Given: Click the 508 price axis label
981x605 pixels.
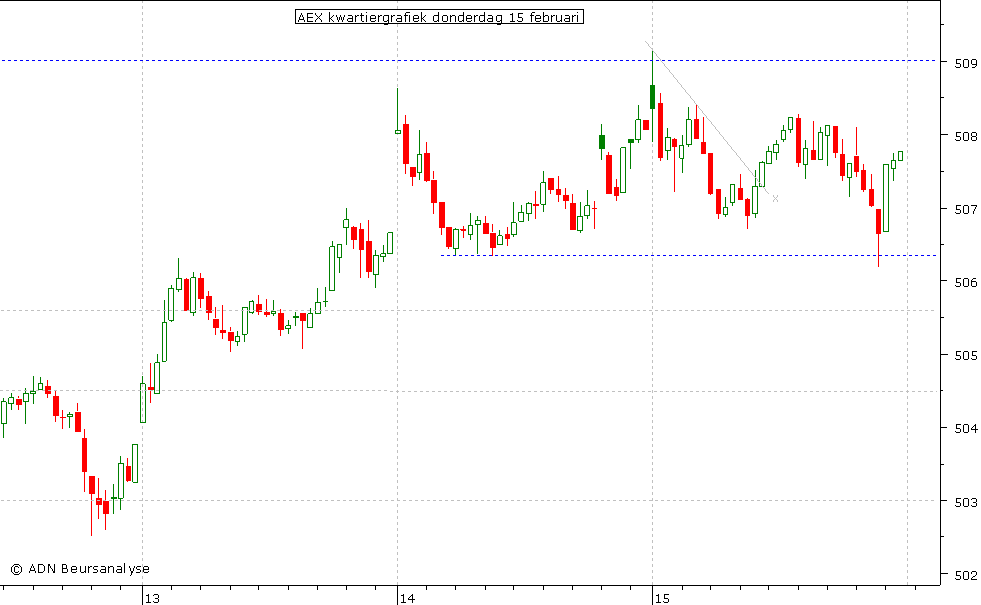Looking at the screenshot, I should pos(965,136).
